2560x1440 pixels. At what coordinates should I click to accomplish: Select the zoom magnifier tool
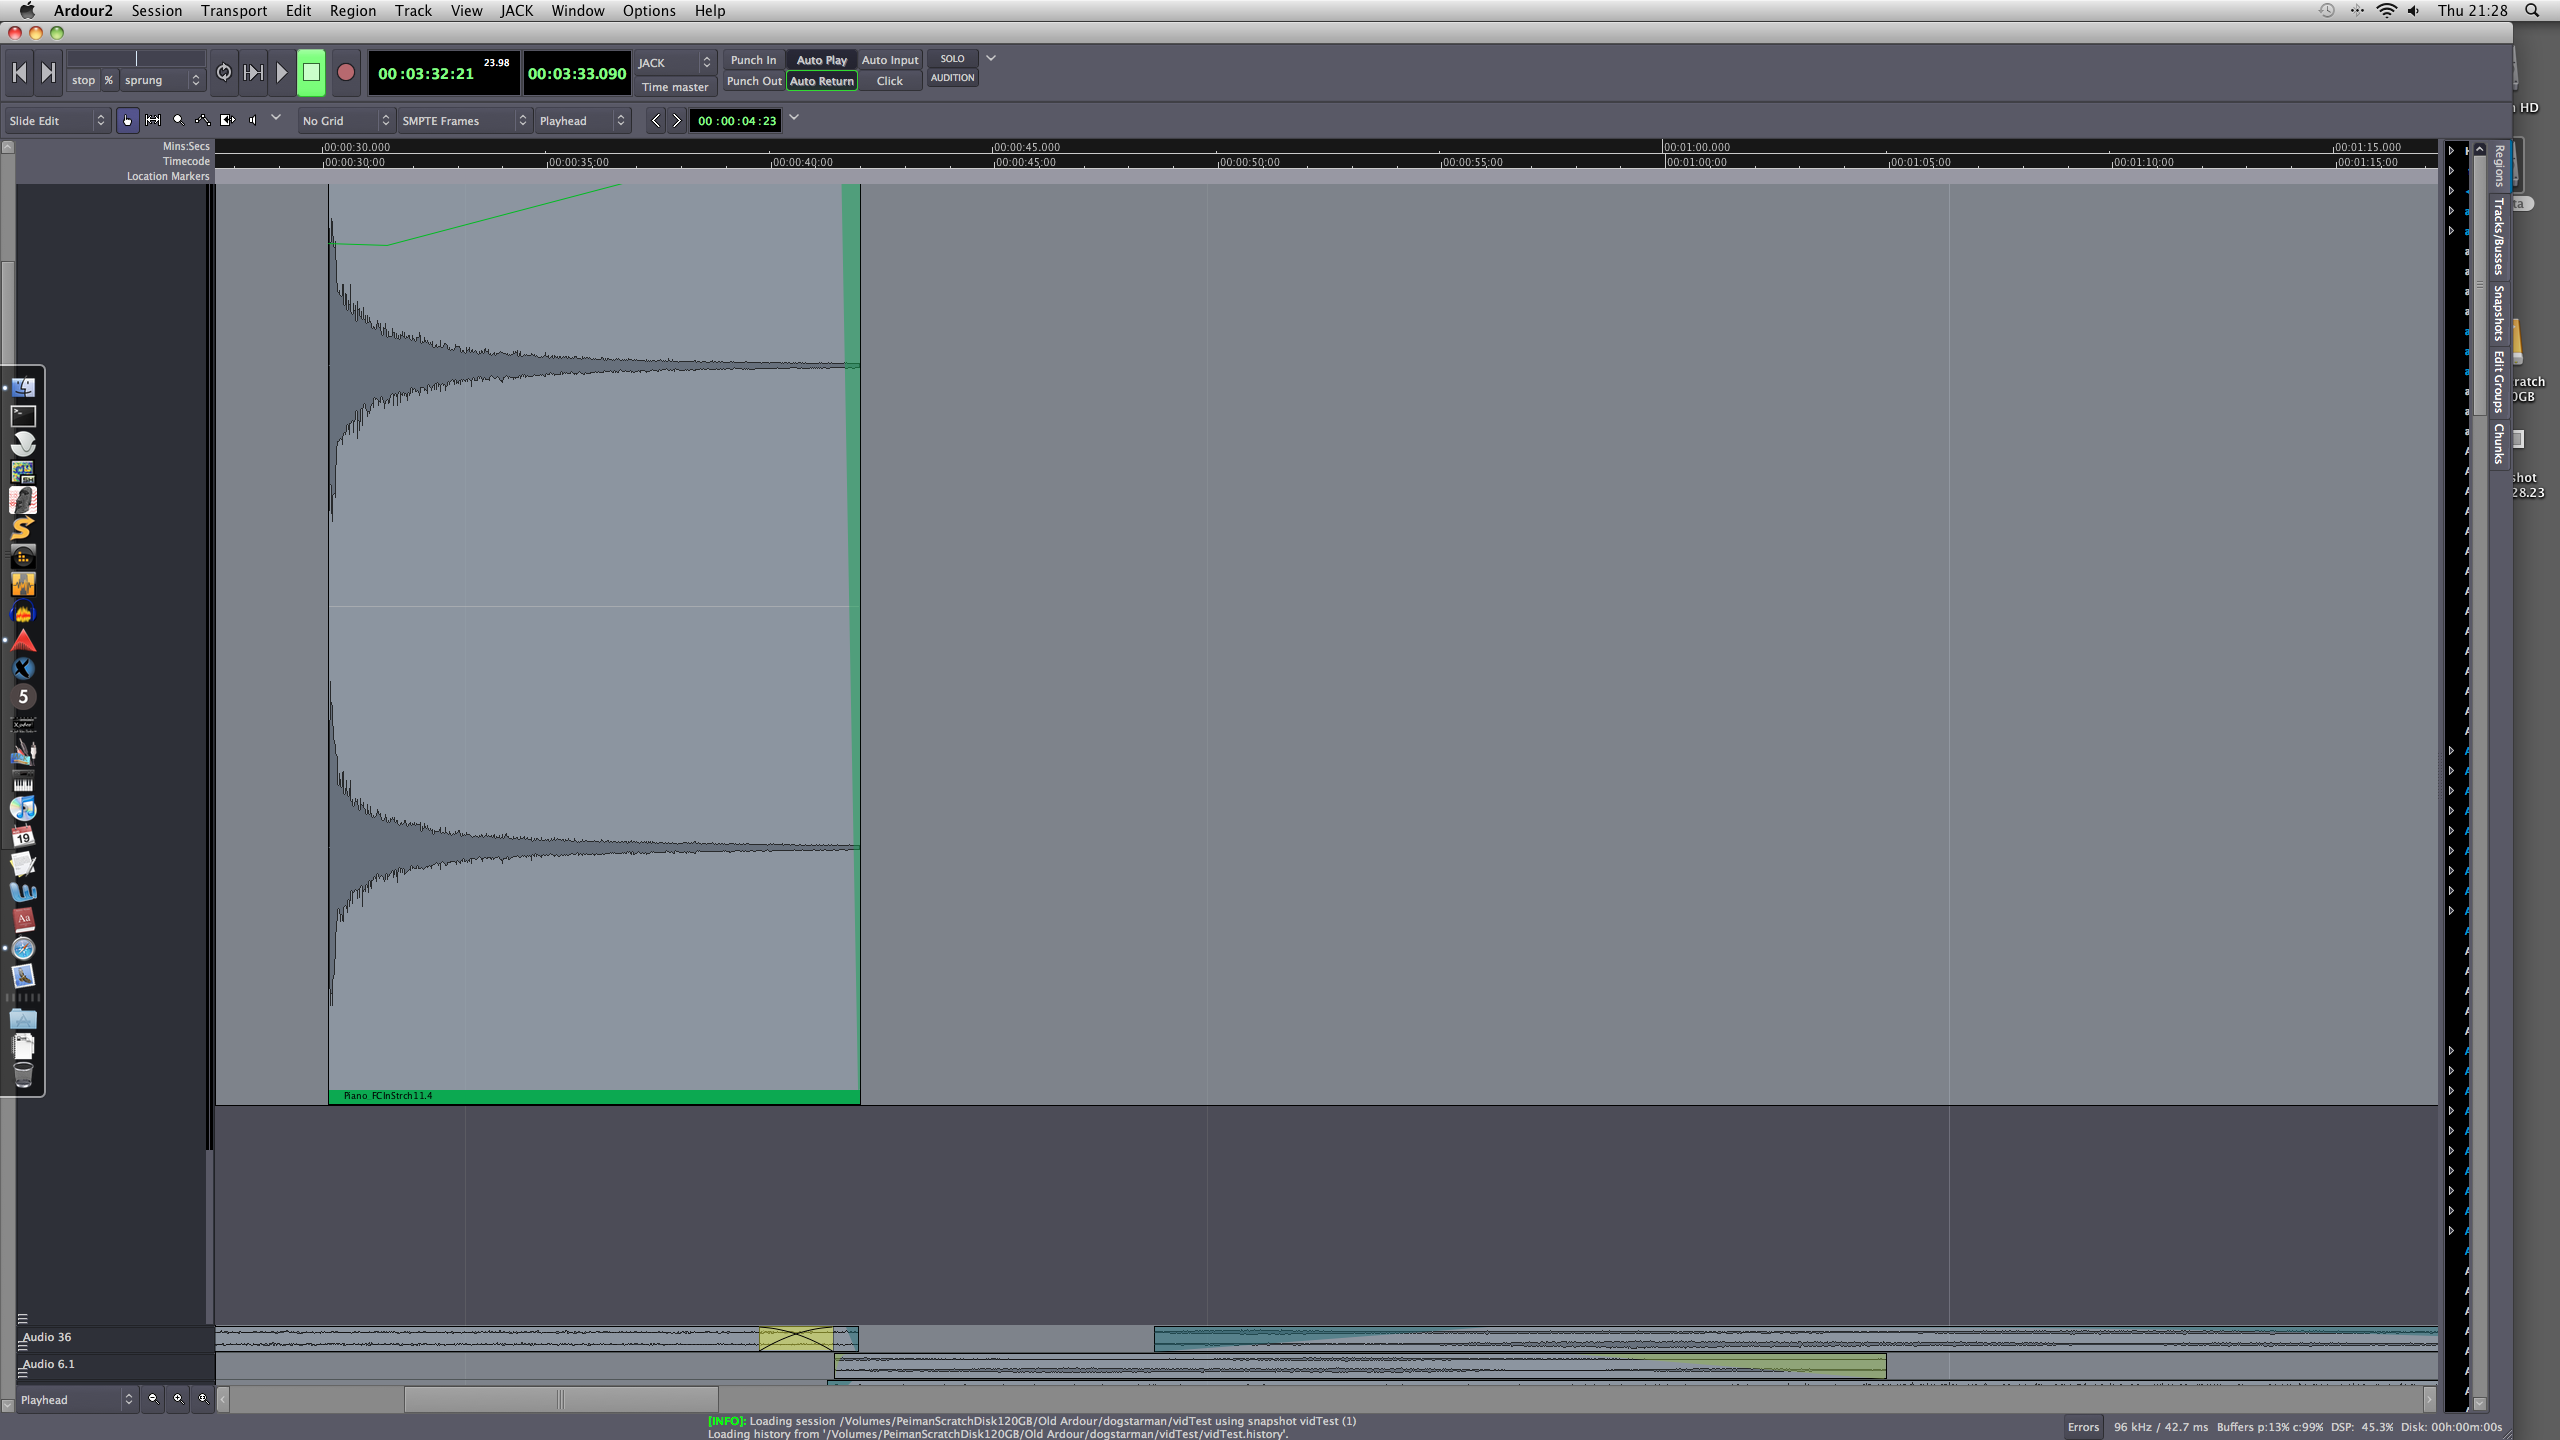(x=178, y=120)
